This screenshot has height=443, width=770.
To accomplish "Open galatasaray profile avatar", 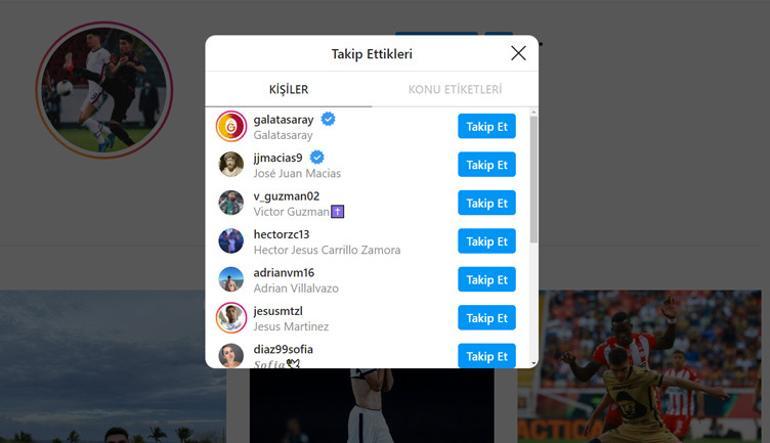I will point(231,126).
